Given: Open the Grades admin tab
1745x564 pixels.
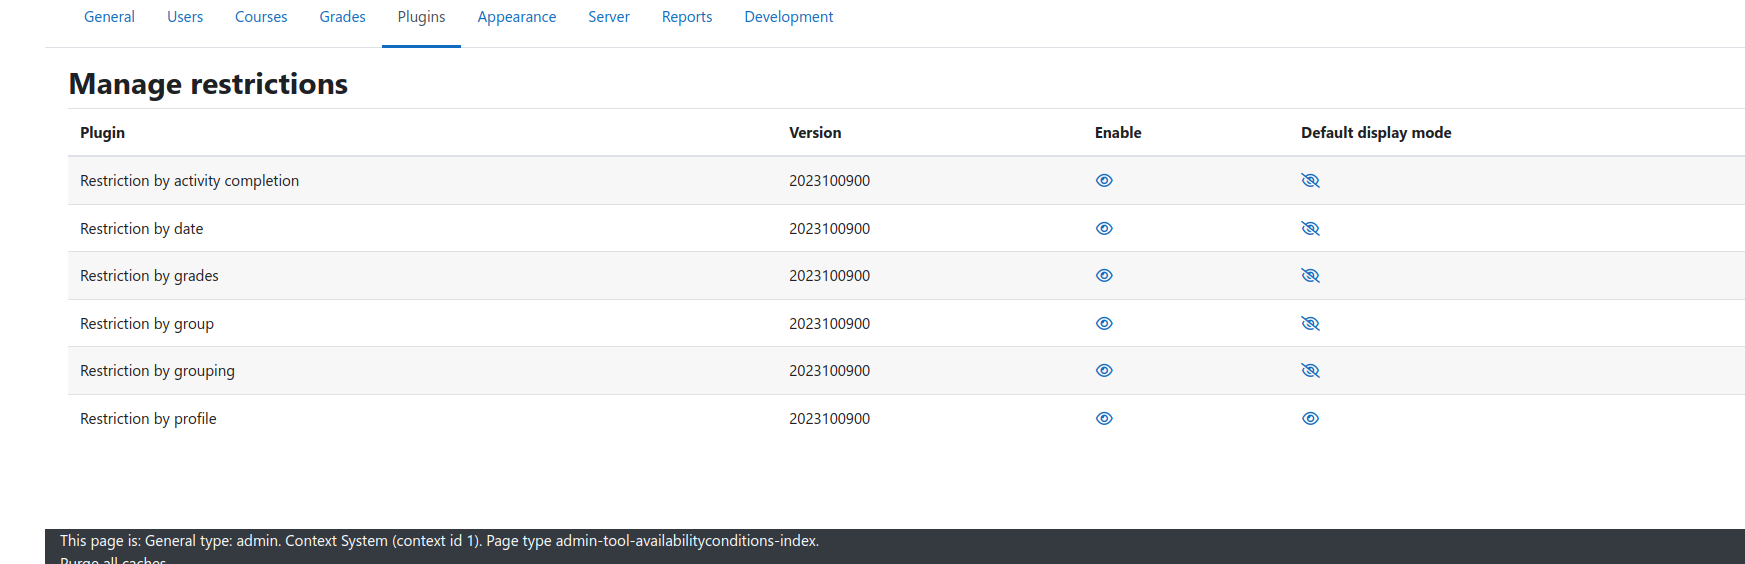Looking at the screenshot, I should 342,17.
